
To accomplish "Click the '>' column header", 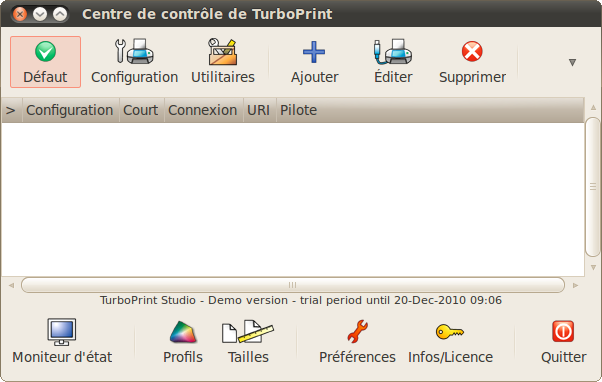I will click(12, 110).
